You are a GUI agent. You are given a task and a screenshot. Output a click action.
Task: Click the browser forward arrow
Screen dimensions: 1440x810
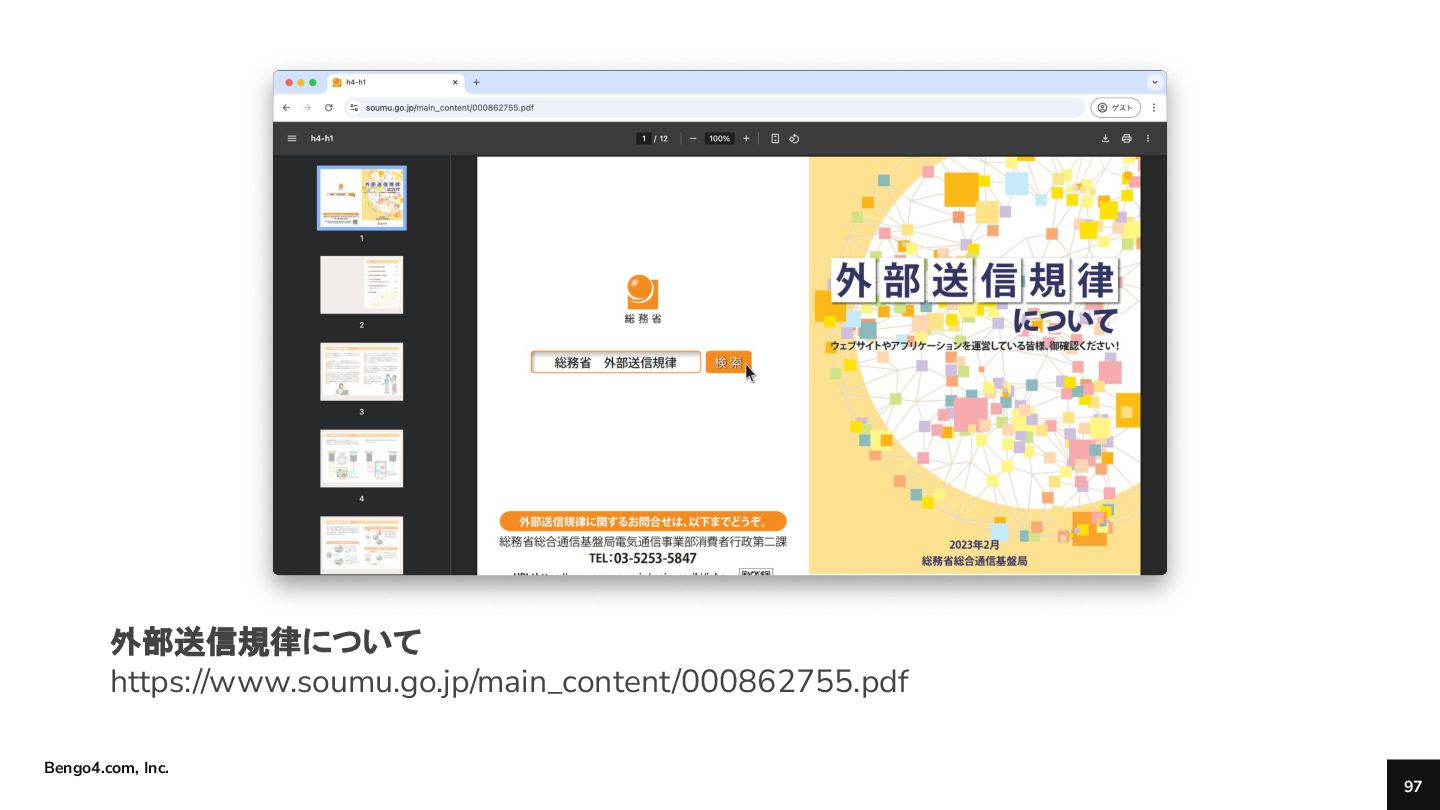click(x=307, y=107)
